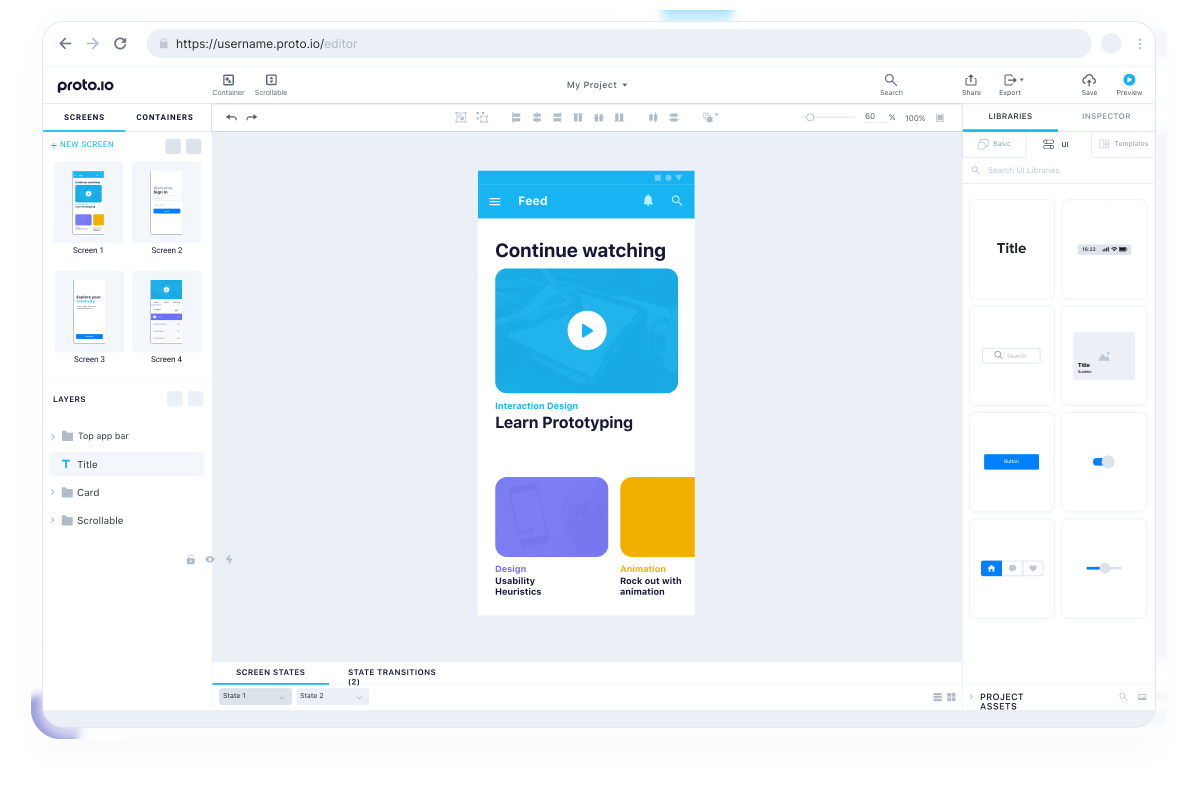Open the Export button
This screenshot has height=791, width=1198.
(x=1011, y=81)
